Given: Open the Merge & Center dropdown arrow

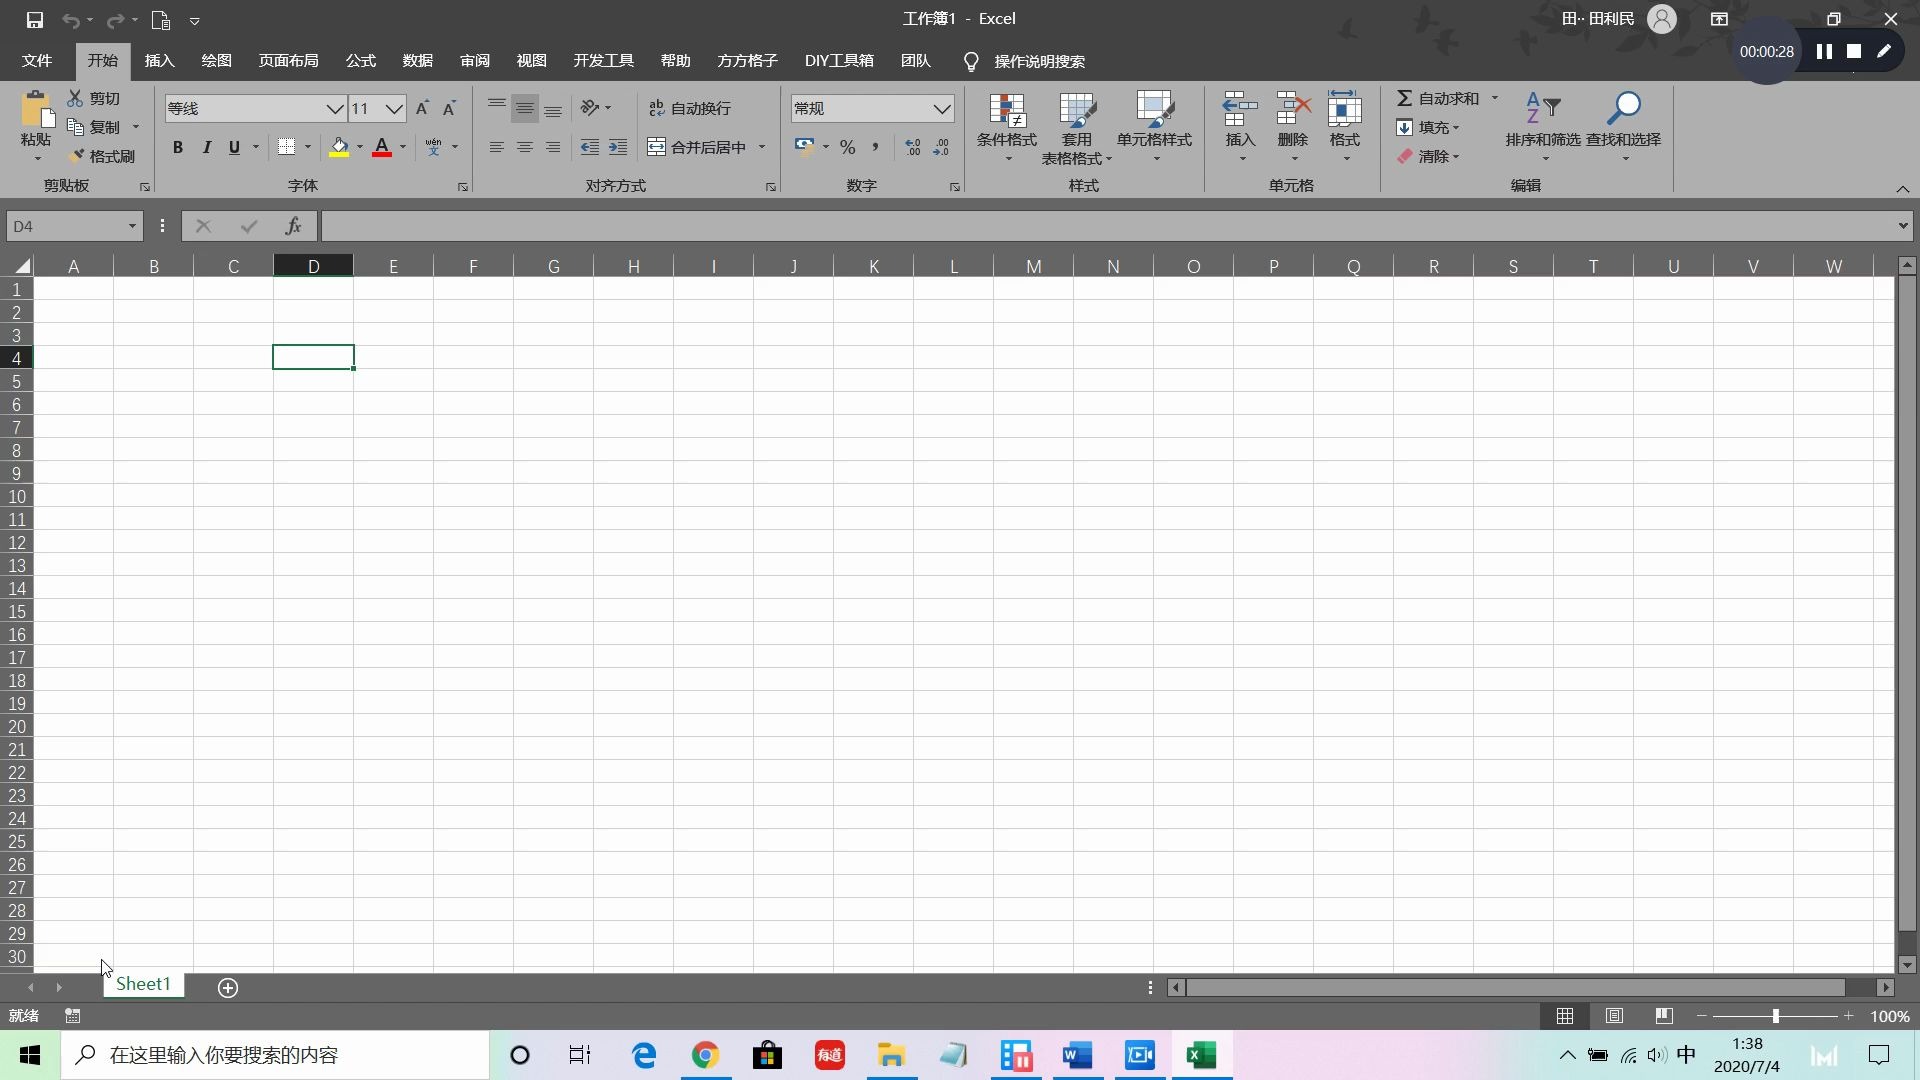Looking at the screenshot, I should pos(762,147).
